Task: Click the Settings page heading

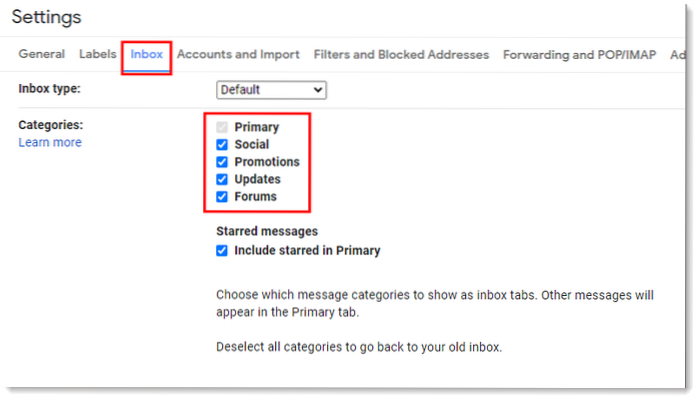Action: pos(46,18)
